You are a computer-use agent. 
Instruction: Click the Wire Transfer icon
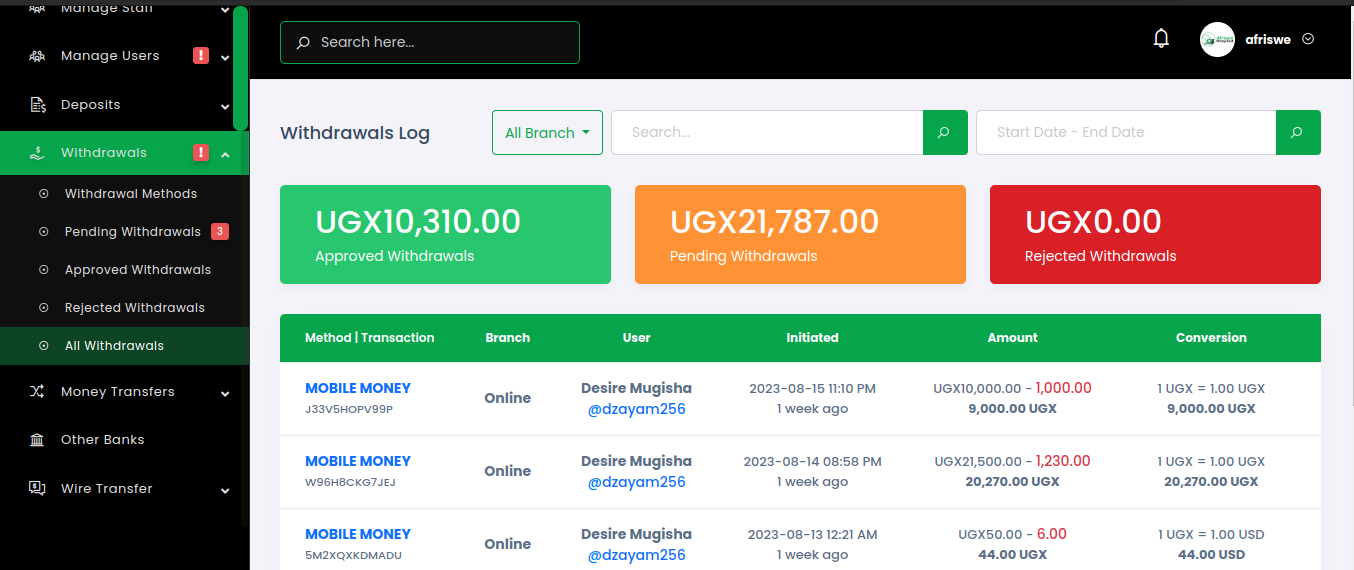tap(37, 489)
